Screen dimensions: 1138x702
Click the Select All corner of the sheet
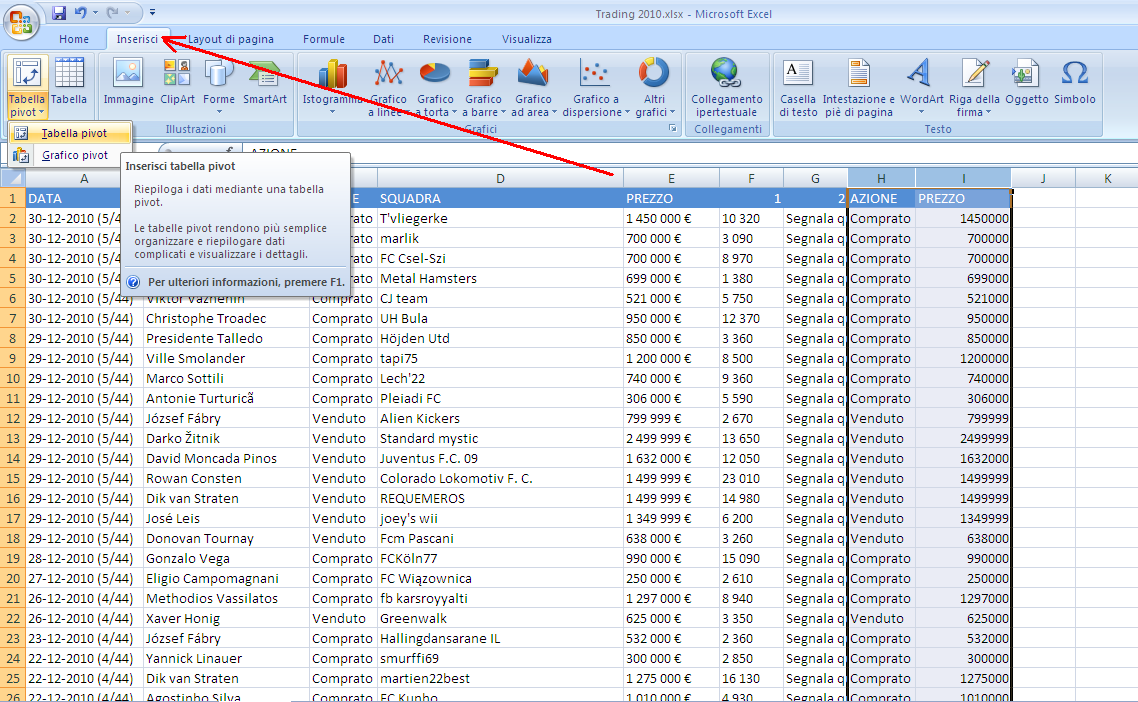(x=13, y=178)
